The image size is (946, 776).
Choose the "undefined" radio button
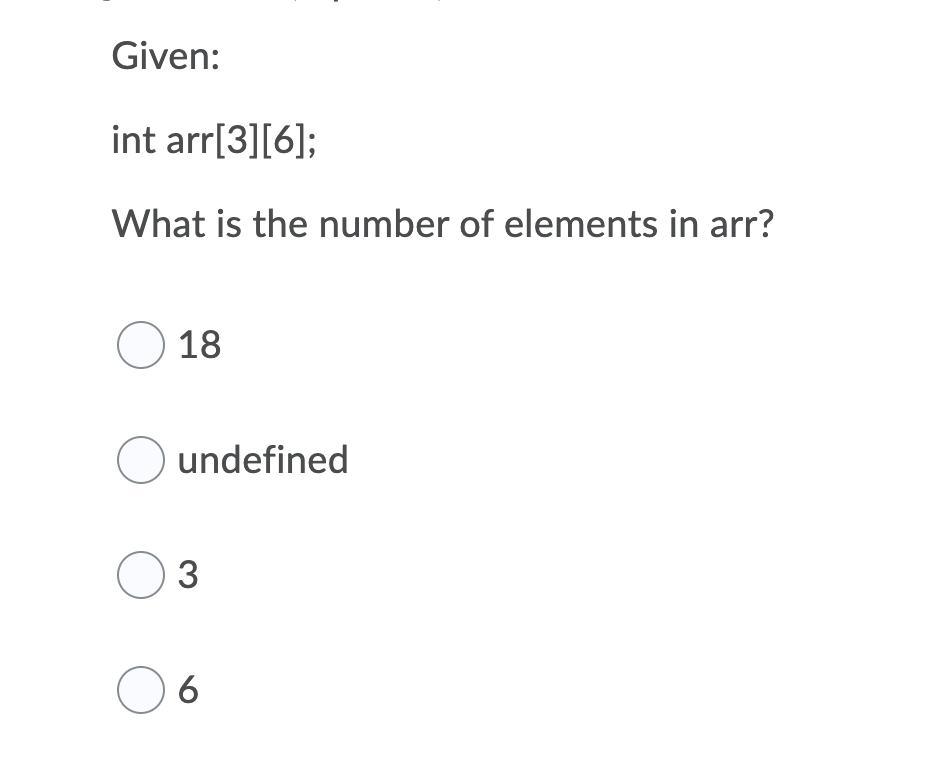click(x=141, y=460)
